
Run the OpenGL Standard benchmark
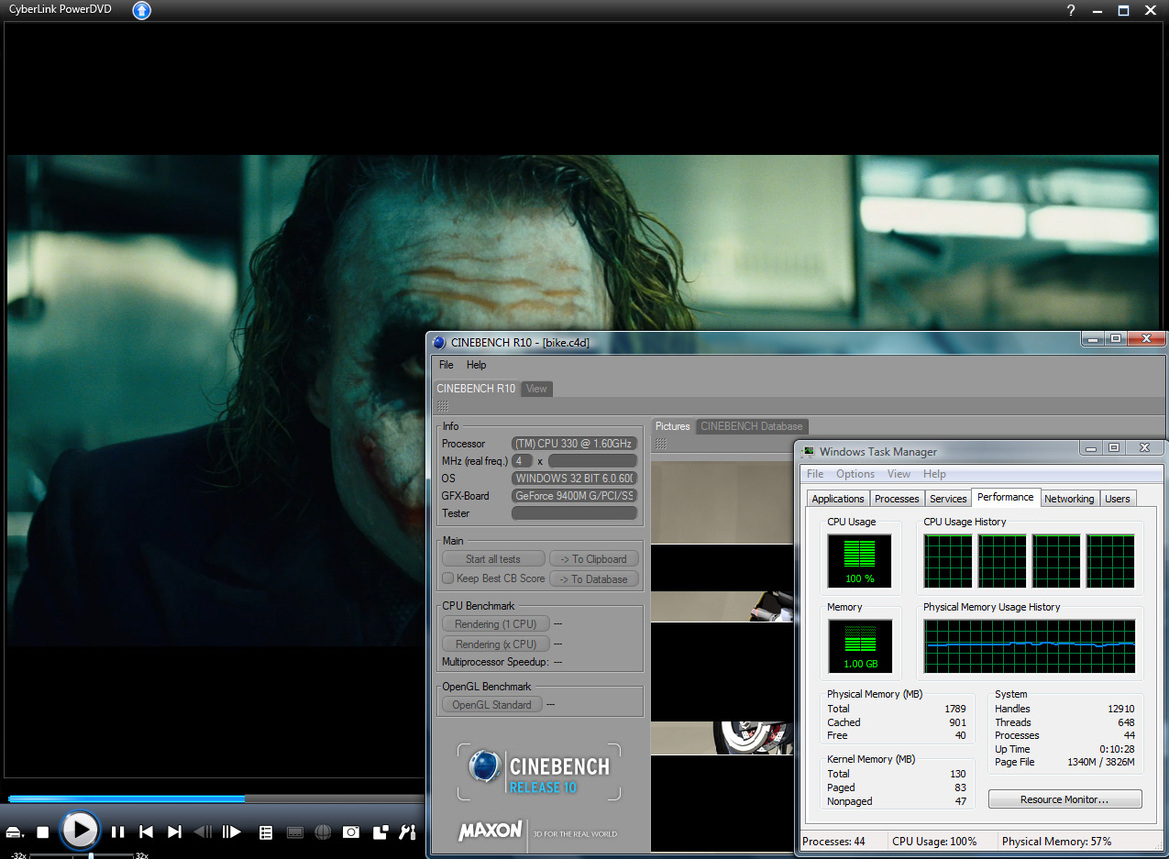pos(491,705)
